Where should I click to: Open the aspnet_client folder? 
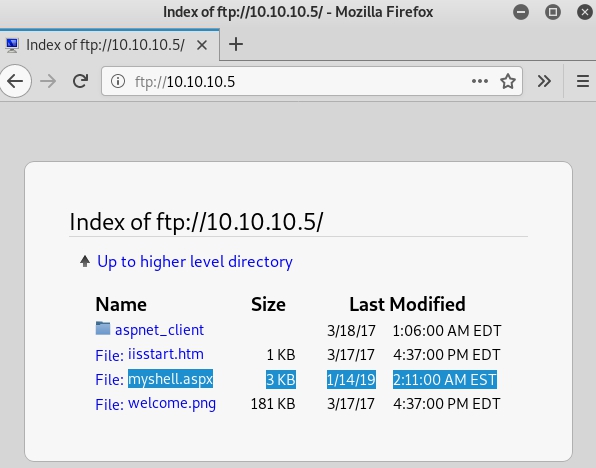[159, 330]
